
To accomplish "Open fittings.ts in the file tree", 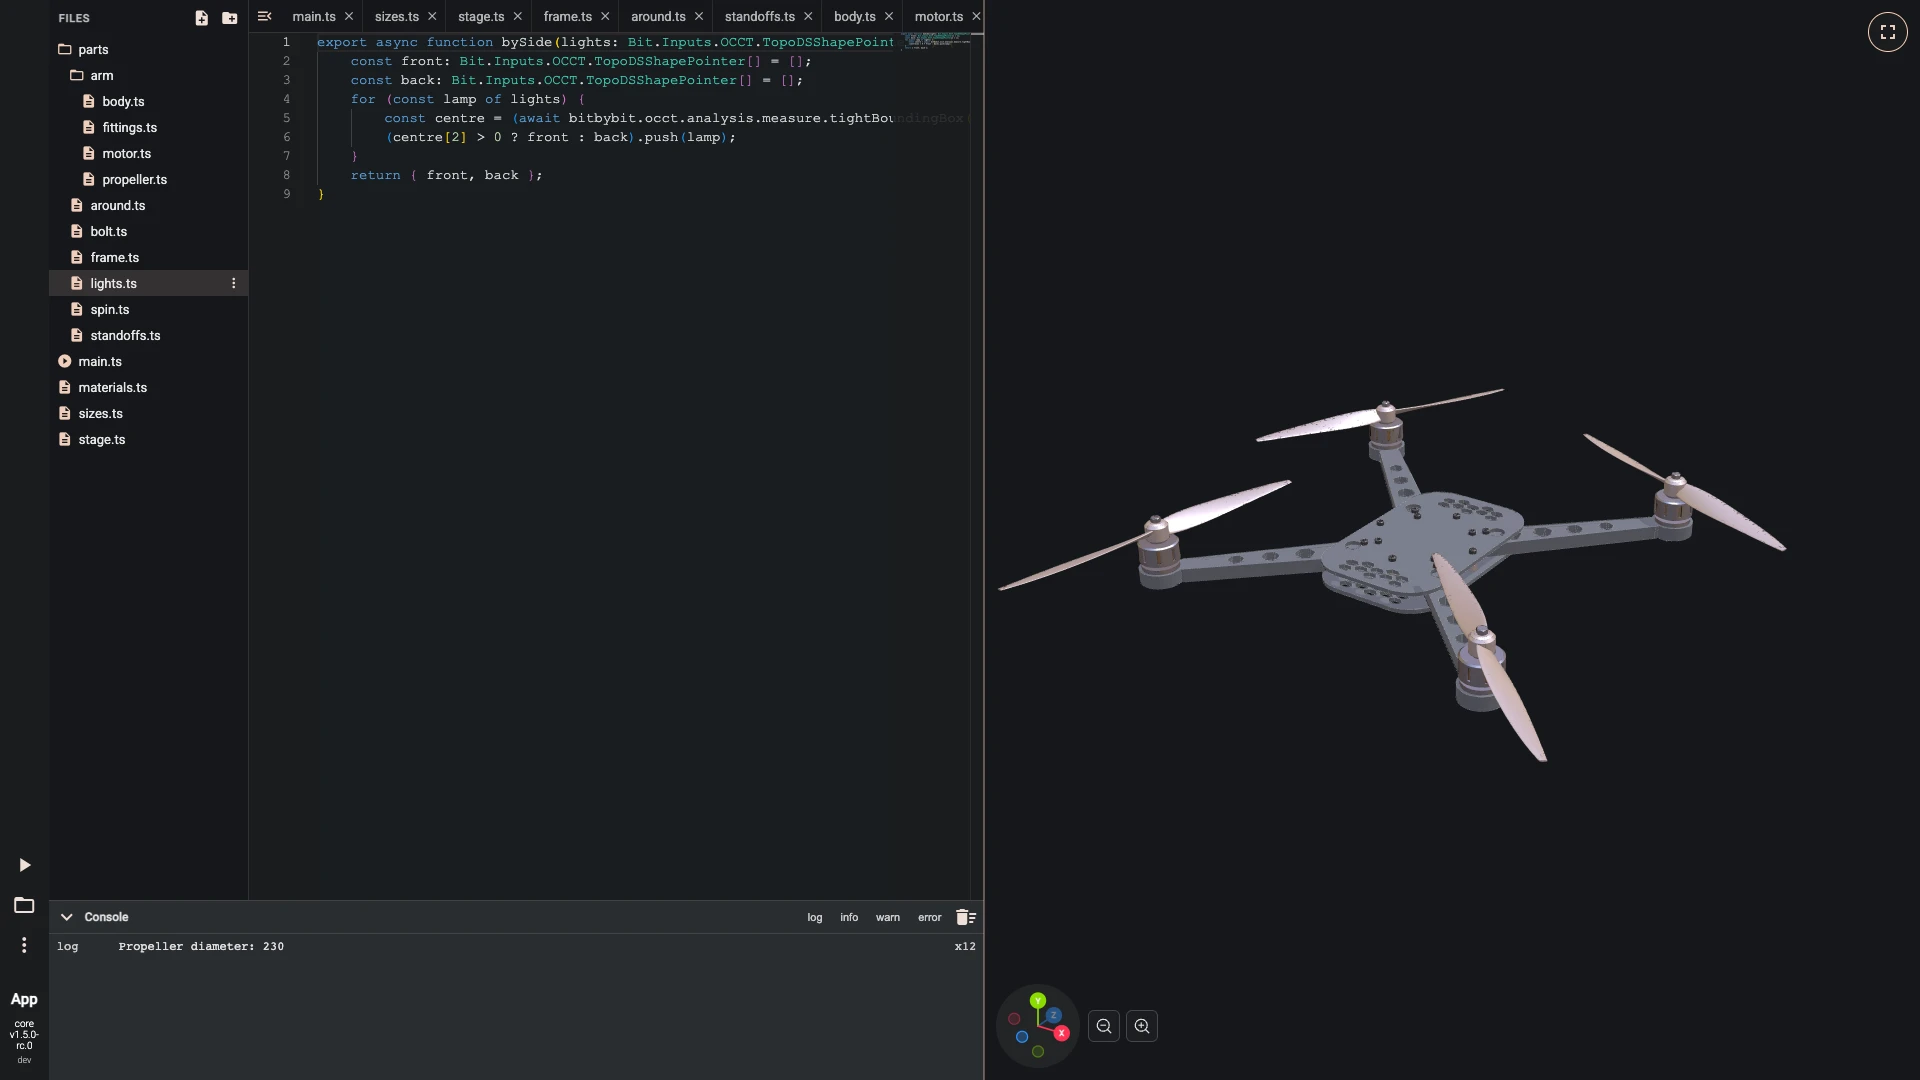I will point(148,128).
